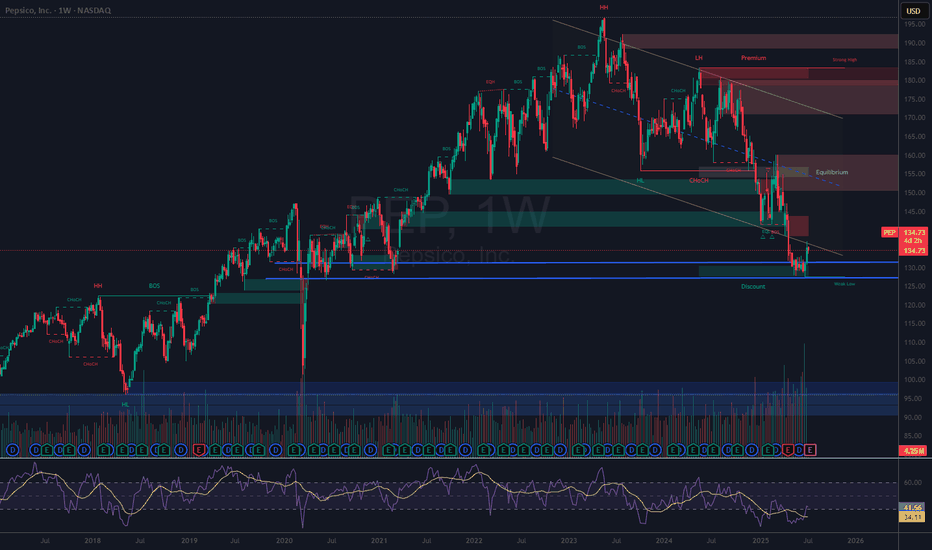The image size is (932, 550).
Task: Select the Discount zone label
Action: [752, 287]
